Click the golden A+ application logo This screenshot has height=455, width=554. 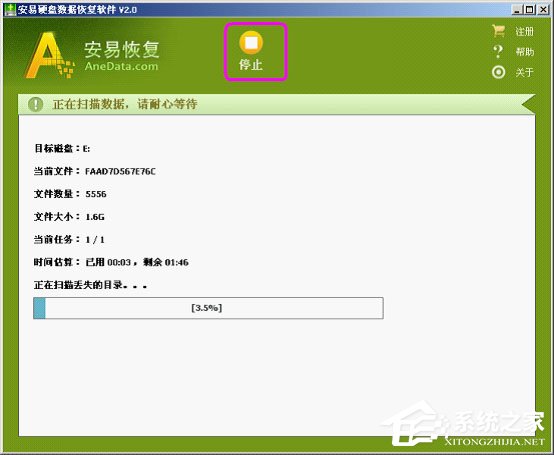point(49,55)
